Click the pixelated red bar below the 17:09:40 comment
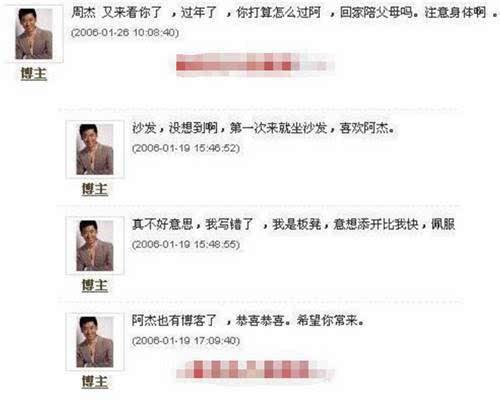Image resolution: width=500 pixels, height=403 pixels. 255,369
